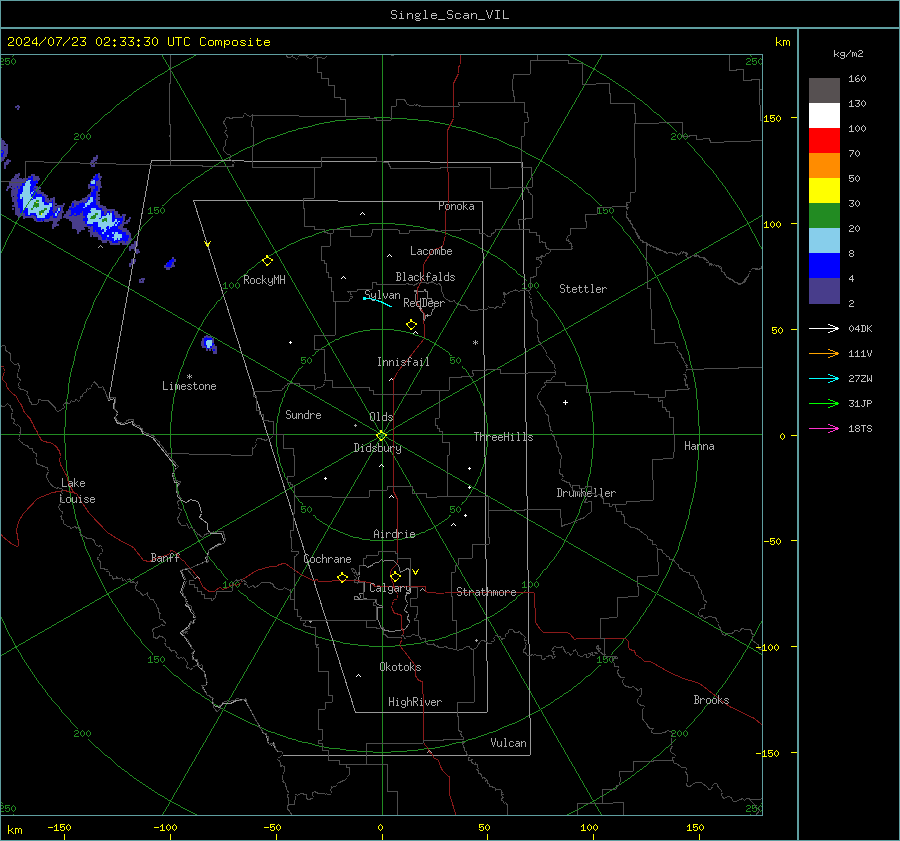
Task: Click the Lake Louise label
Action: click(77, 491)
